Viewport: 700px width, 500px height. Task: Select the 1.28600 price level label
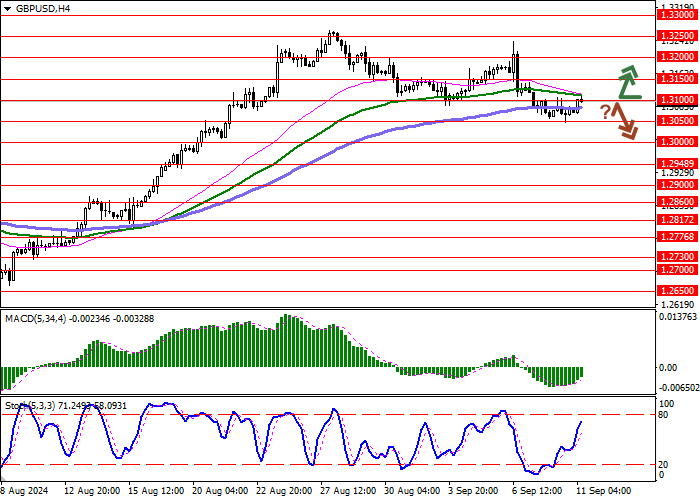(678, 202)
